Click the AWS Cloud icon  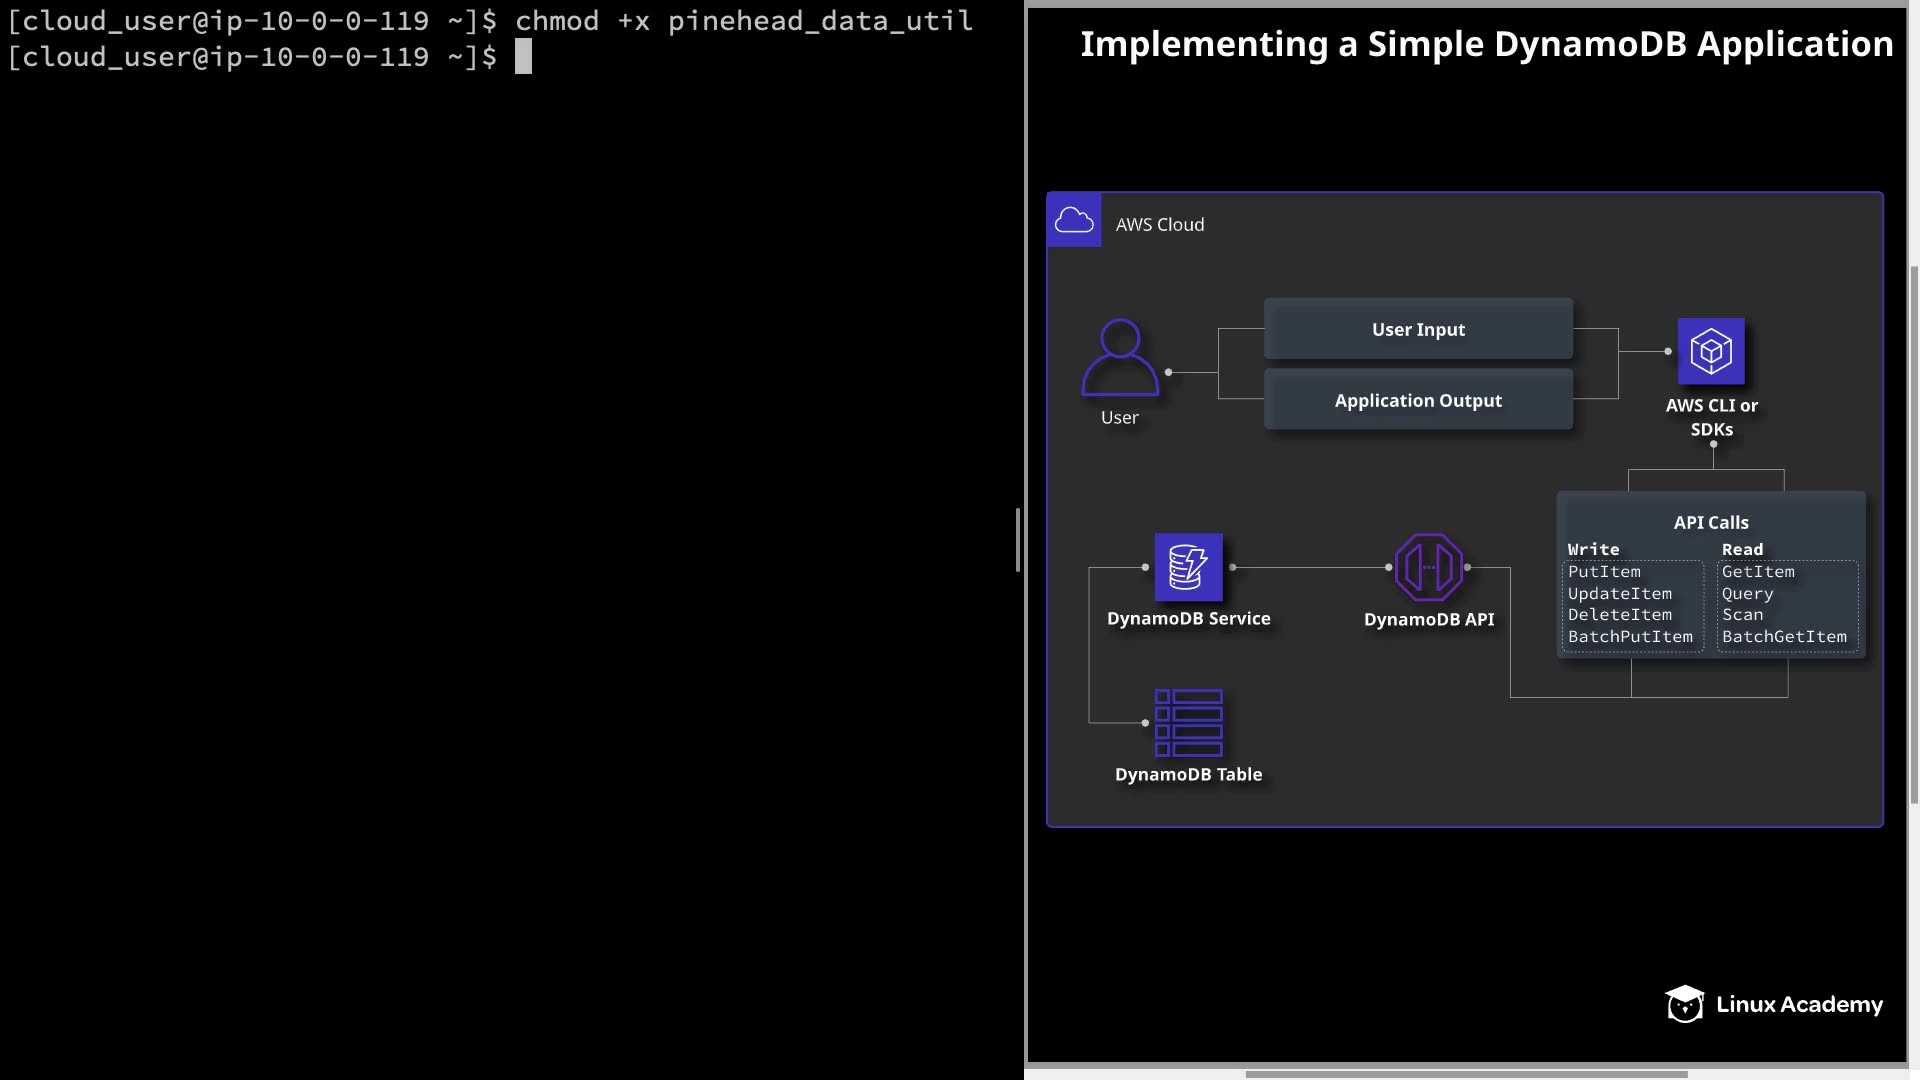1074,220
